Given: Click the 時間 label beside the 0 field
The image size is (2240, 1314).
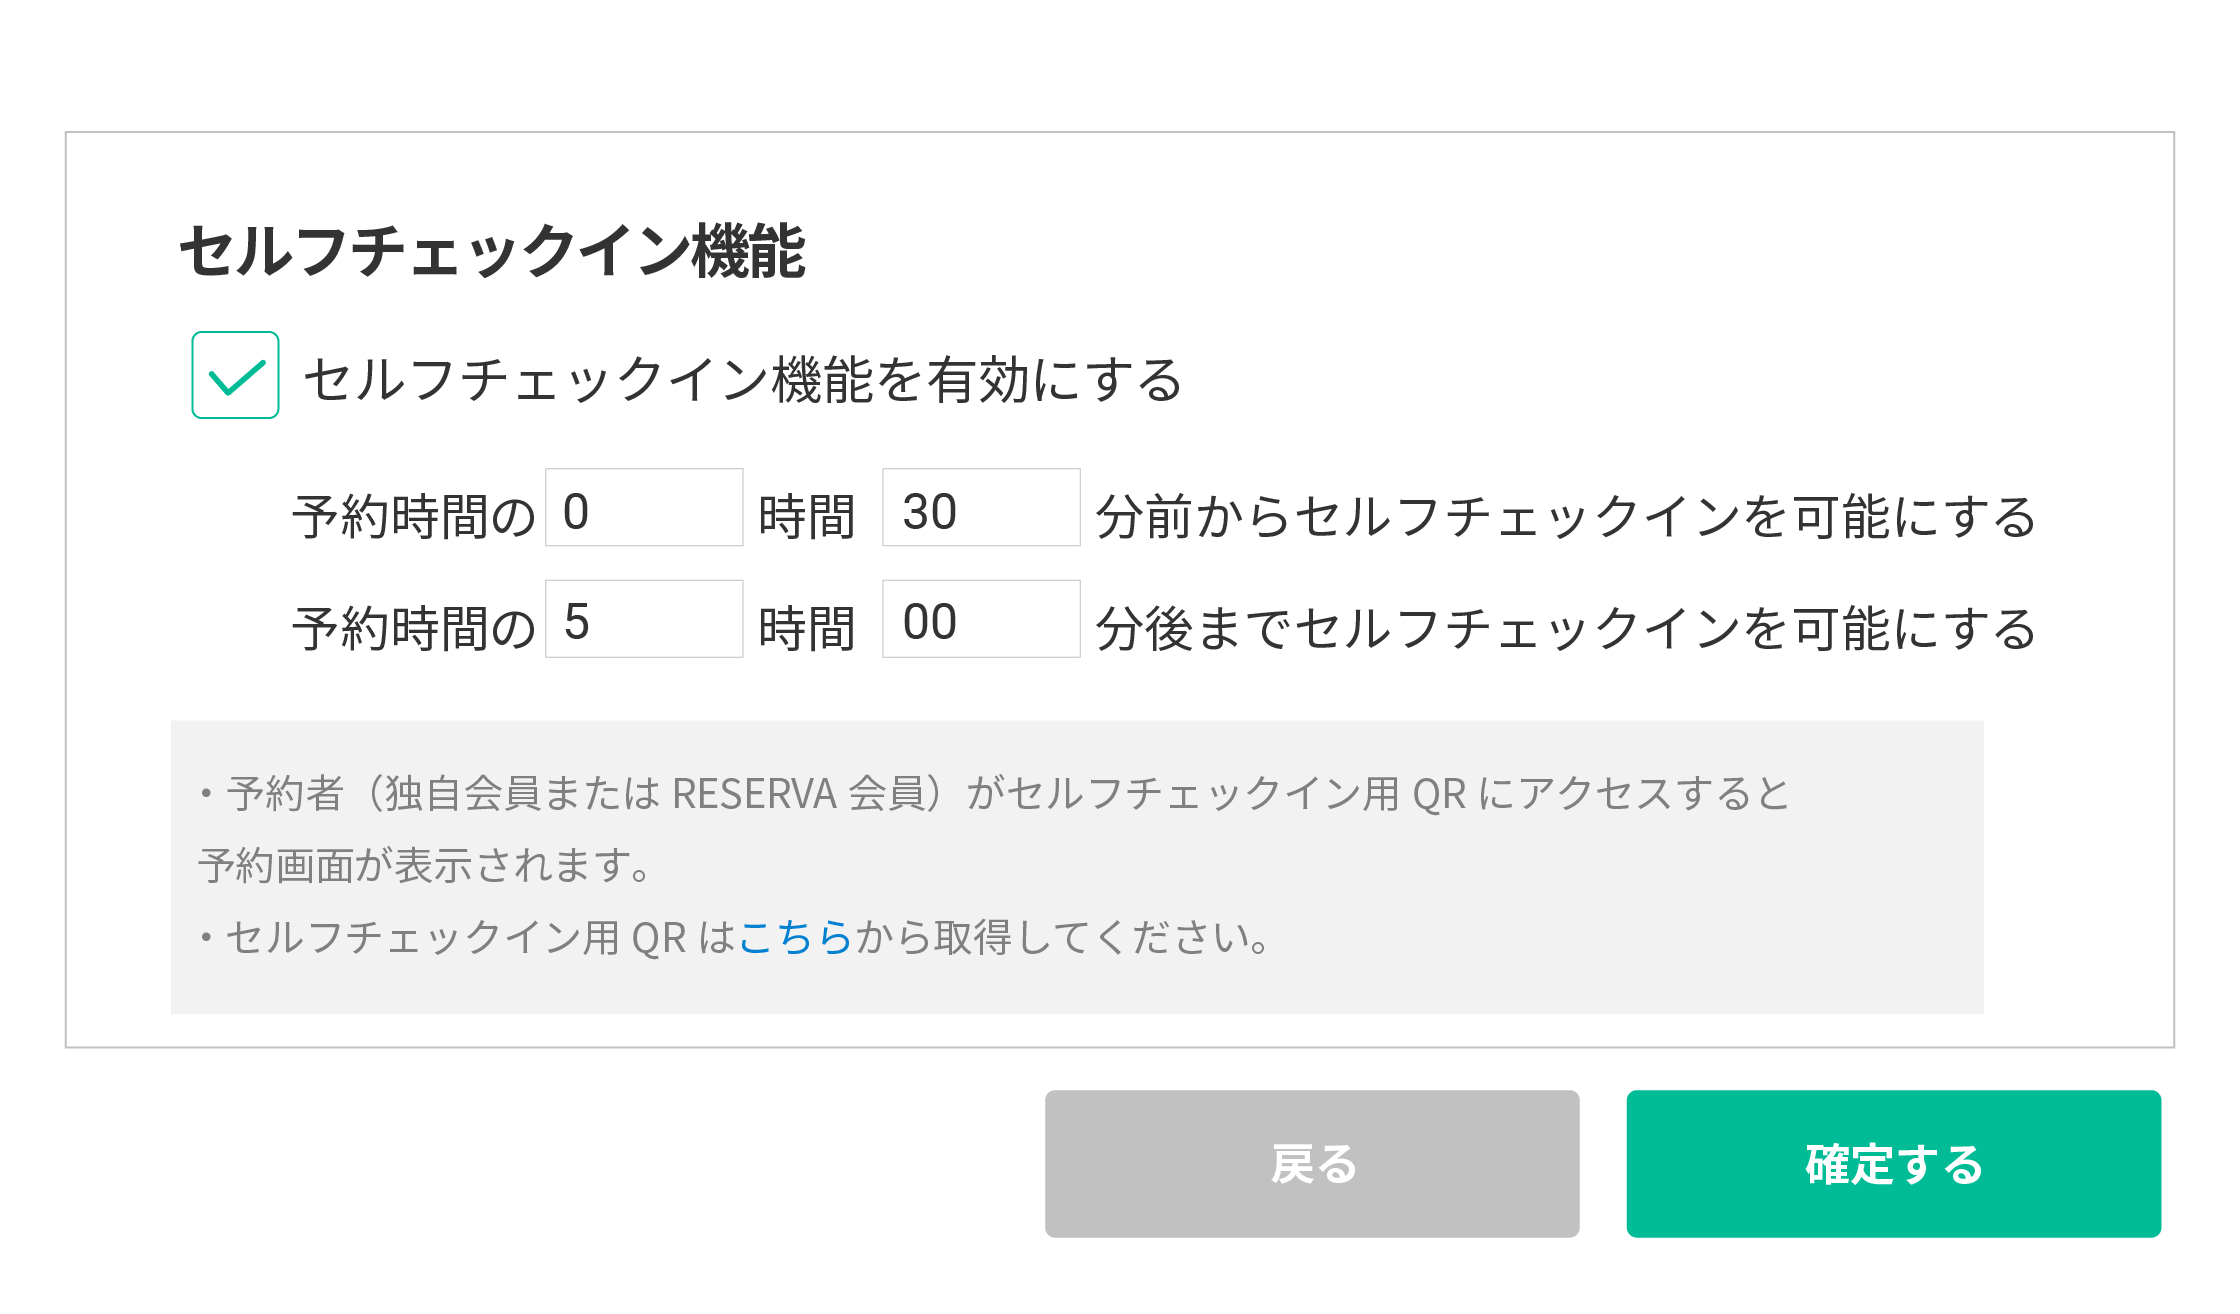Looking at the screenshot, I should 807,518.
